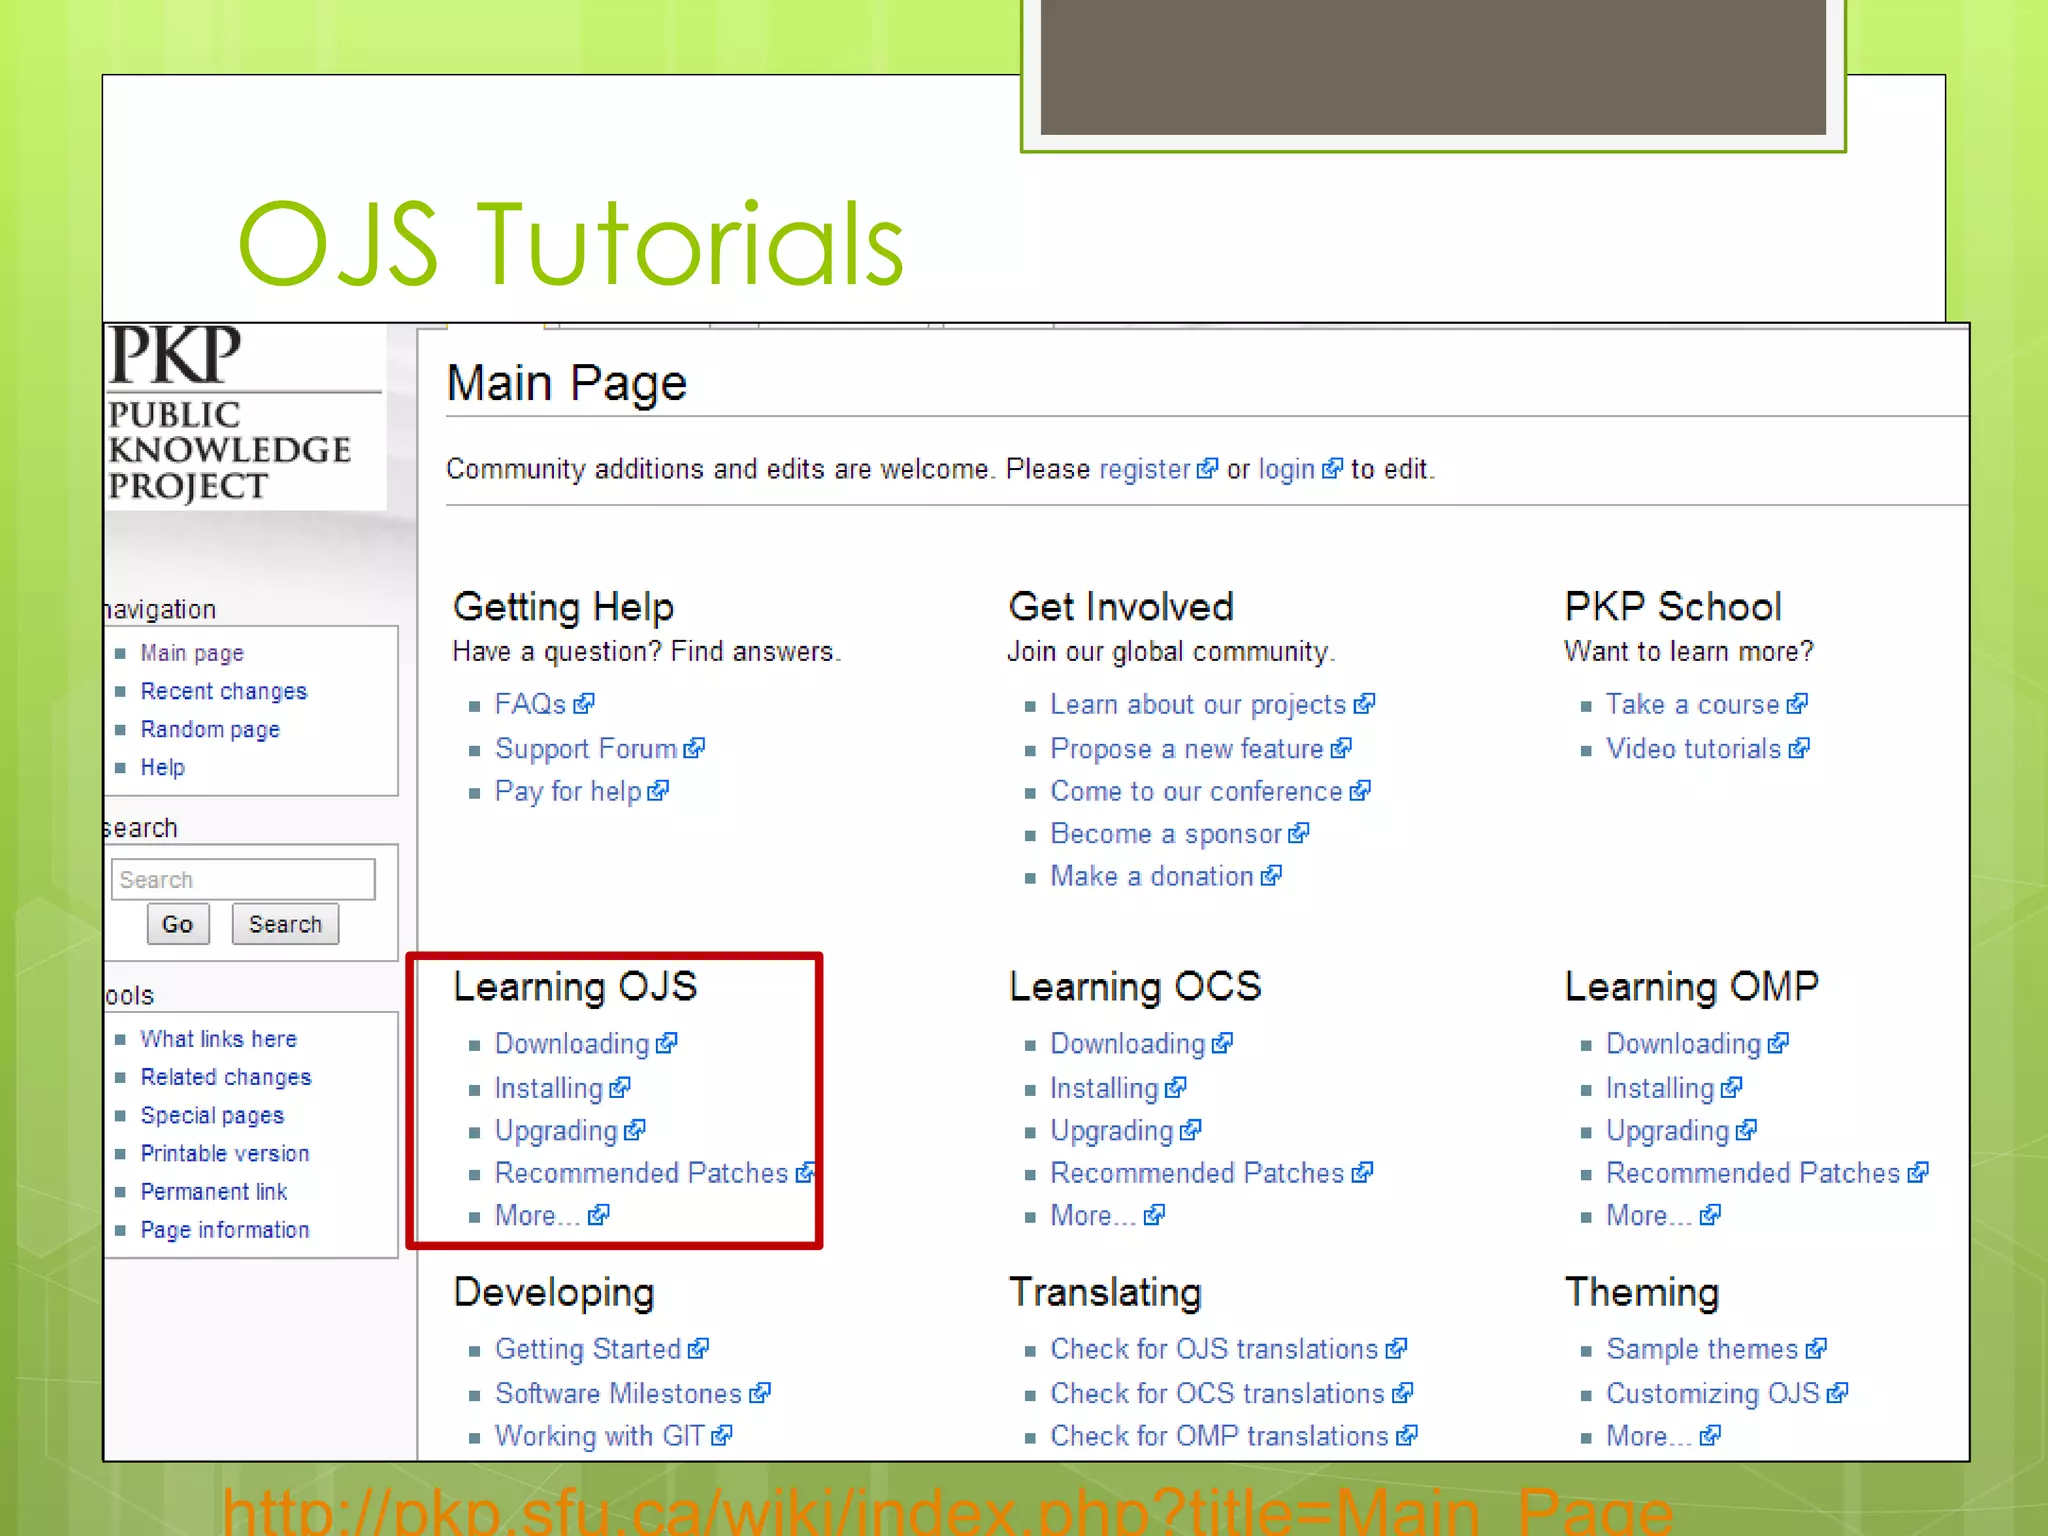The height and width of the screenshot is (1536, 2048).
Task: Click external-link icon beside Sample themes
Action: 1816,1349
